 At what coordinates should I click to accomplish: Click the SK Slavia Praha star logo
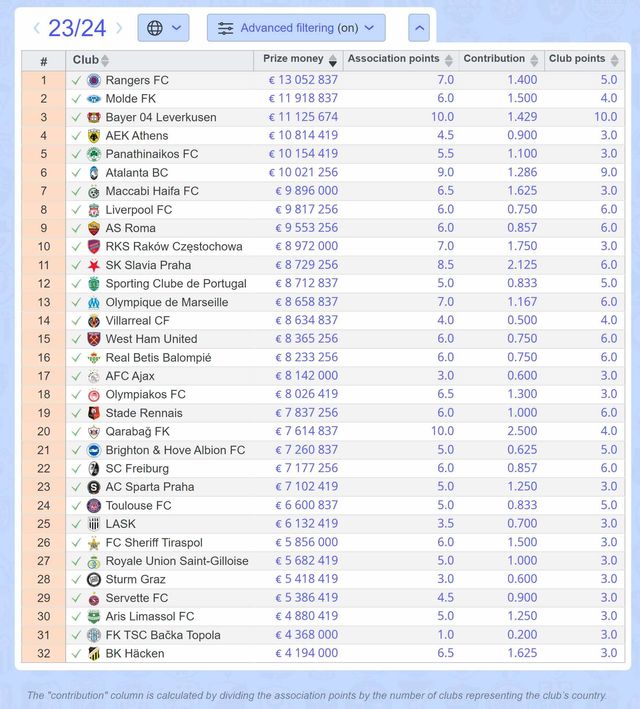pos(94,265)
